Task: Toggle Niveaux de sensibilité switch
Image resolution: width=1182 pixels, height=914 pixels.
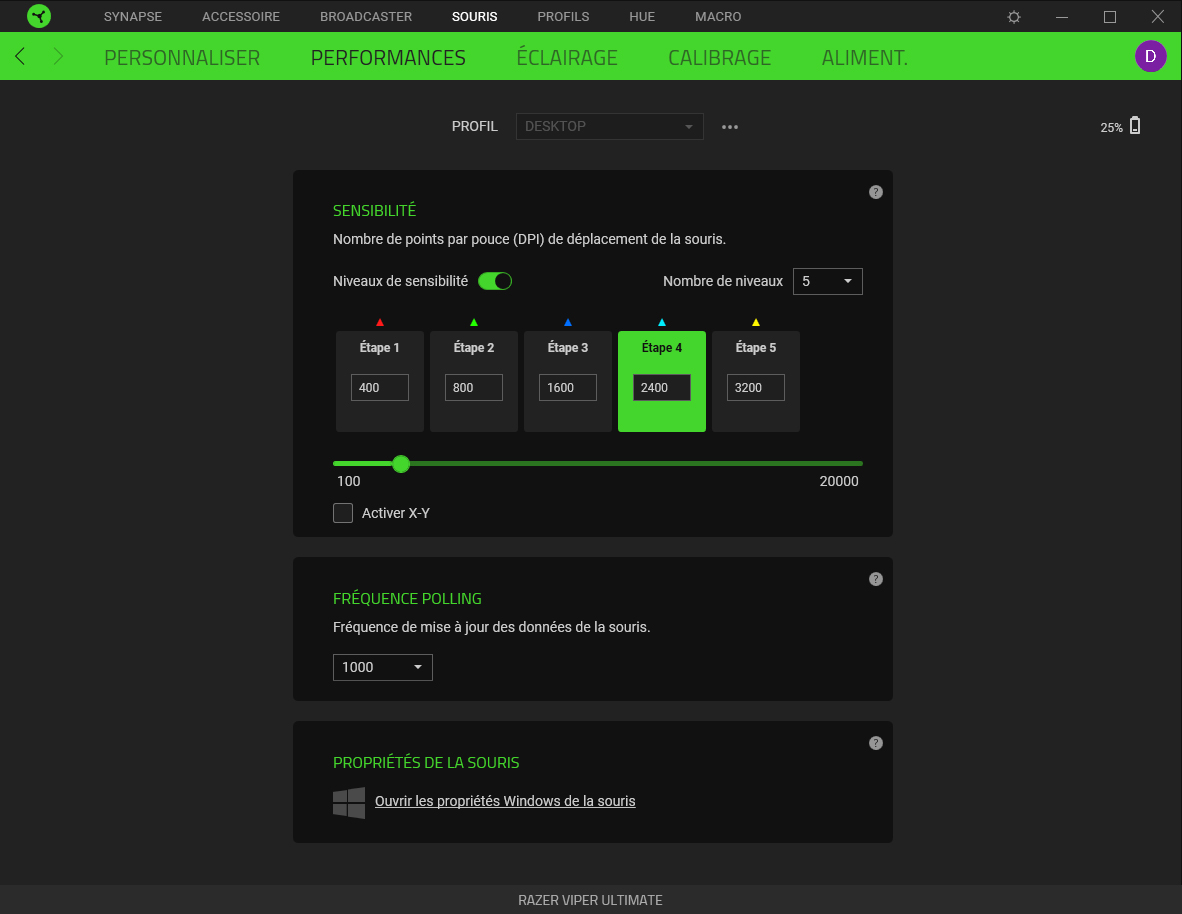Action: (495, 281)
